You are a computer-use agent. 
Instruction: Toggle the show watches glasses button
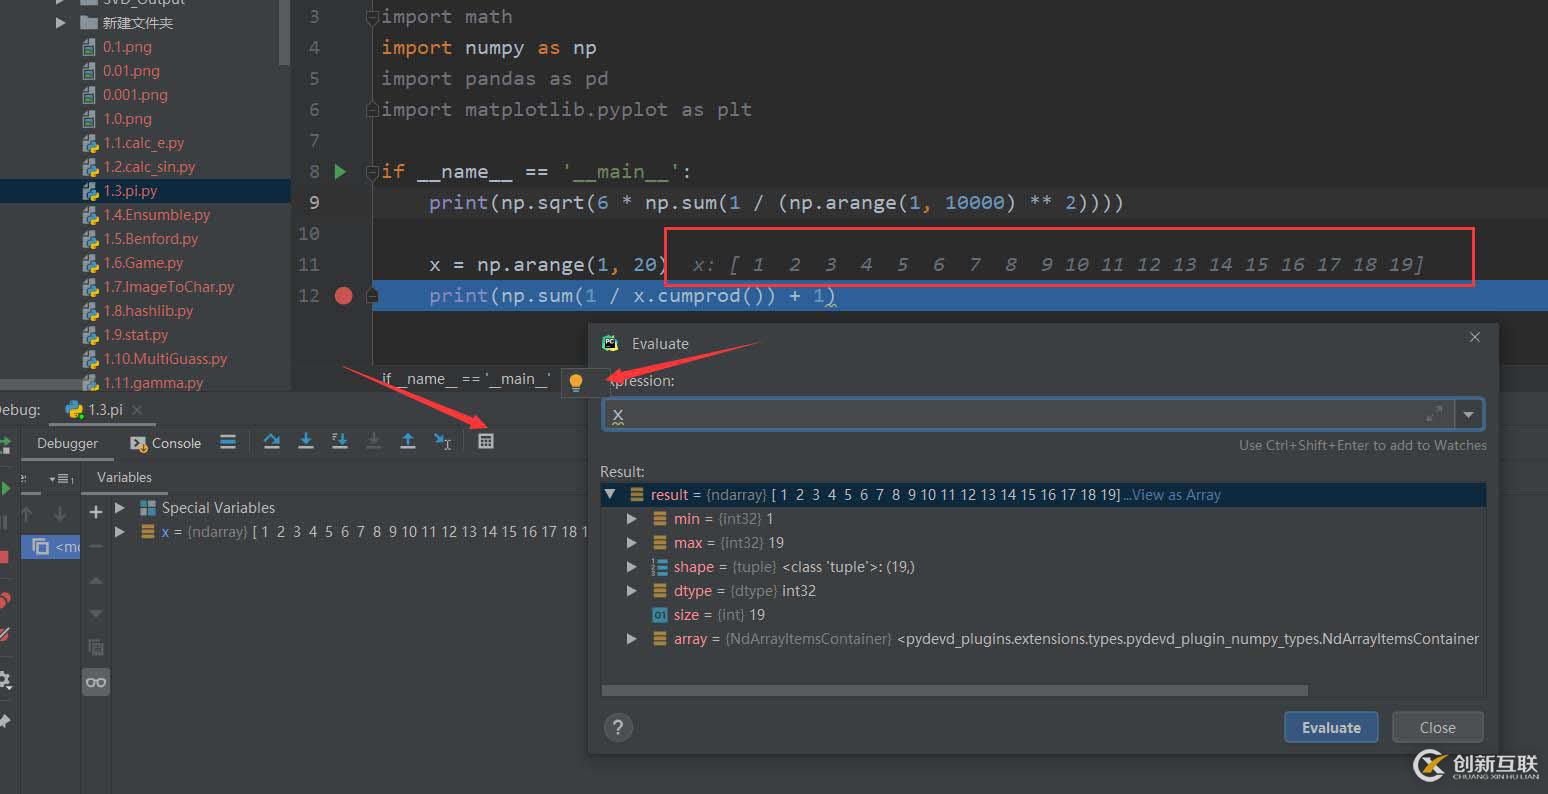[96, 682]
